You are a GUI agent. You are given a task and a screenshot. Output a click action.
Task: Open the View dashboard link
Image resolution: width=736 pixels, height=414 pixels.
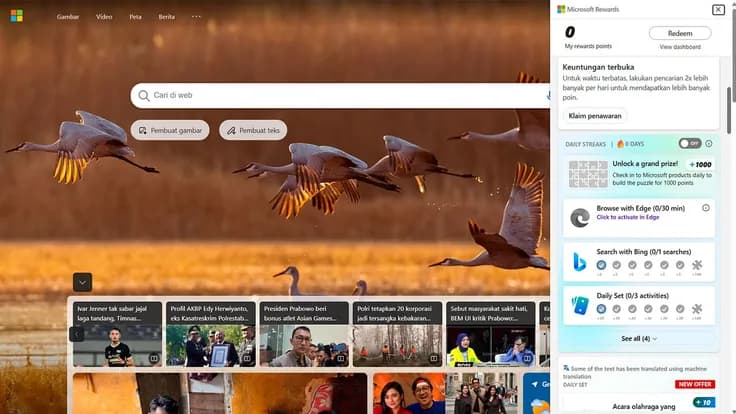(680, 47)
